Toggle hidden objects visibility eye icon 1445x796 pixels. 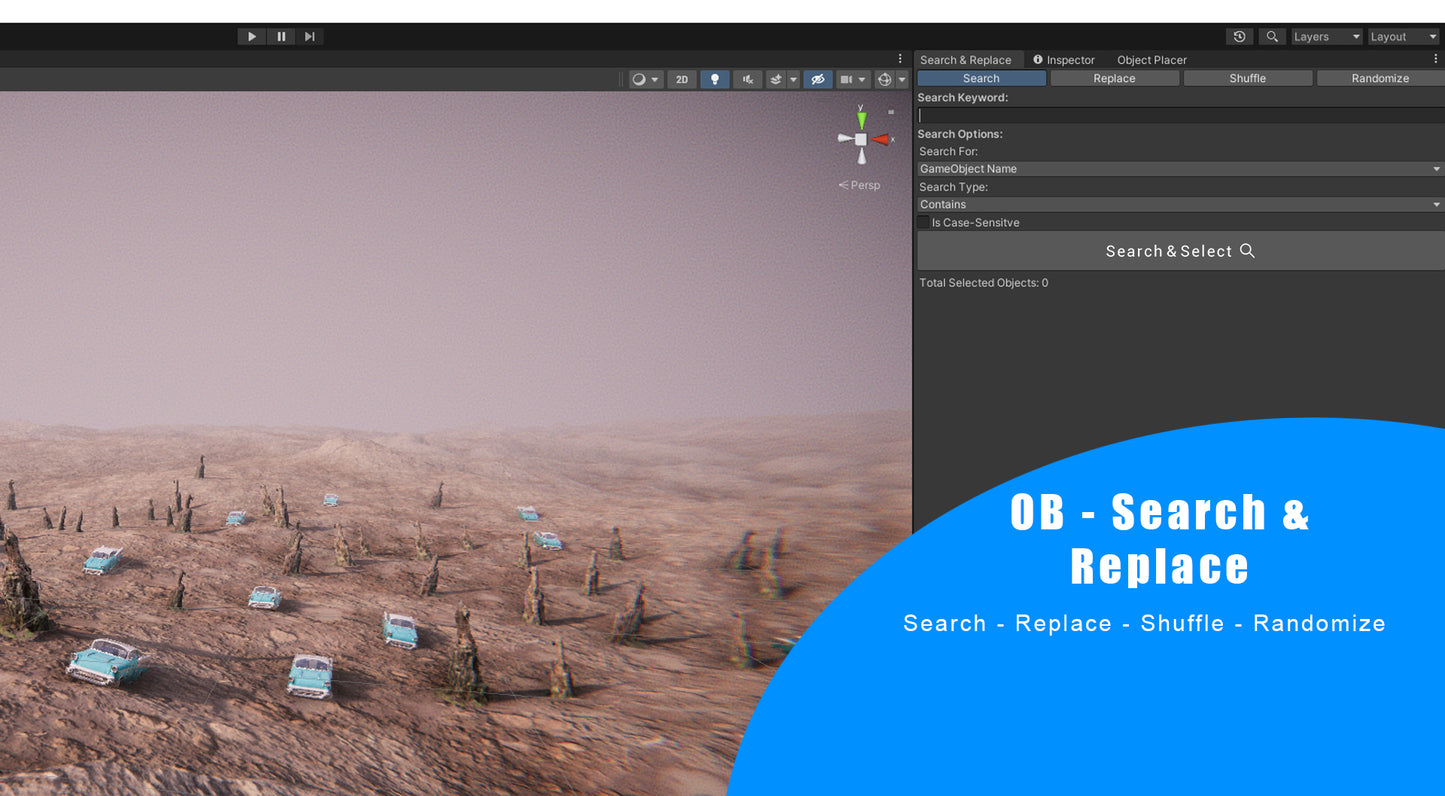(x=818, y=80)
